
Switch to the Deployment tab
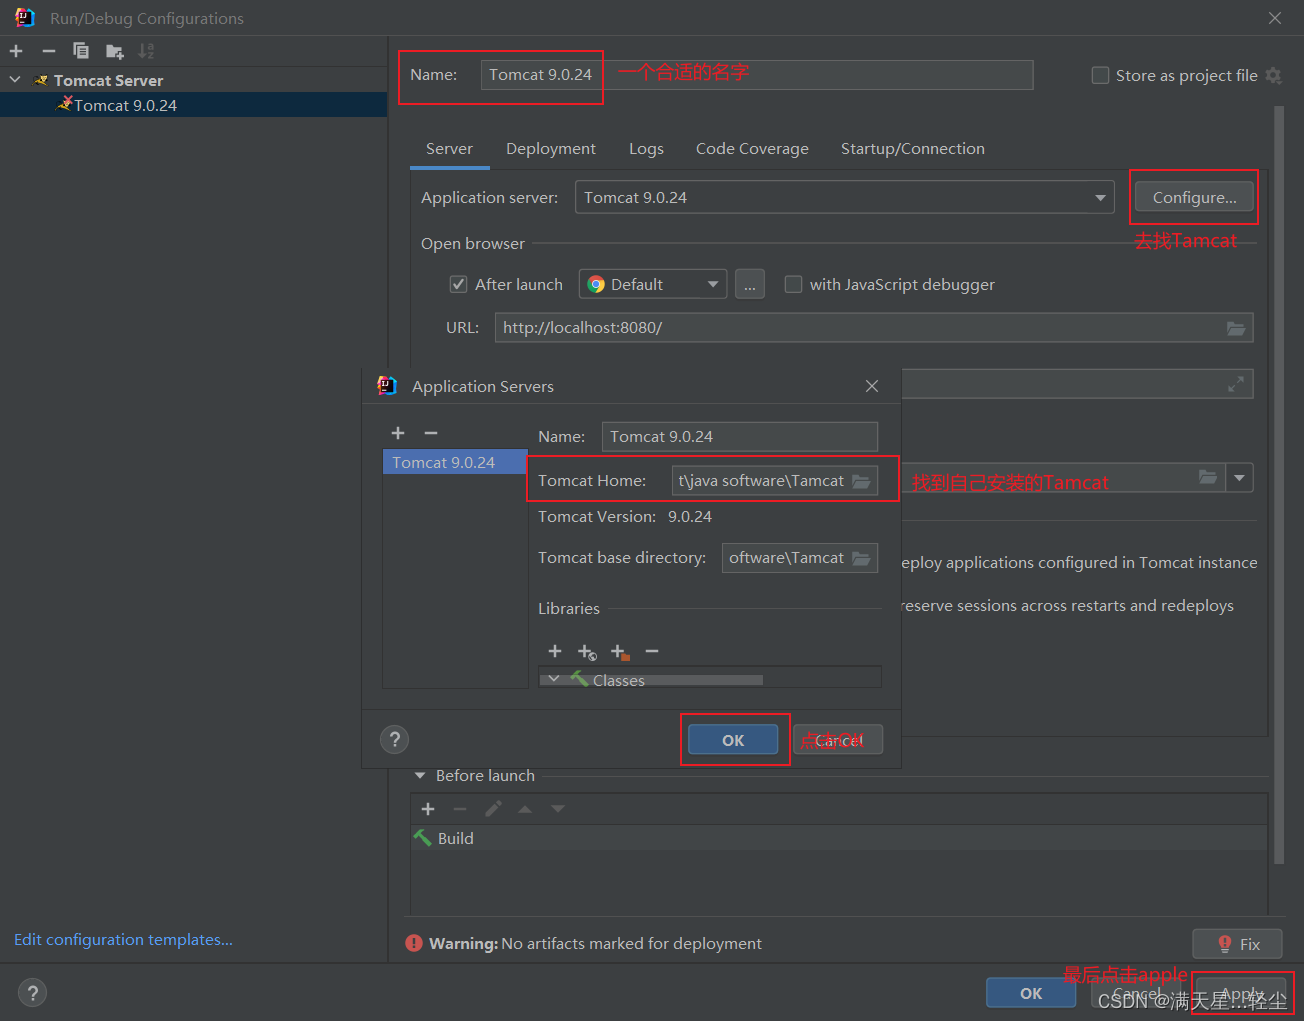point(551,149)
